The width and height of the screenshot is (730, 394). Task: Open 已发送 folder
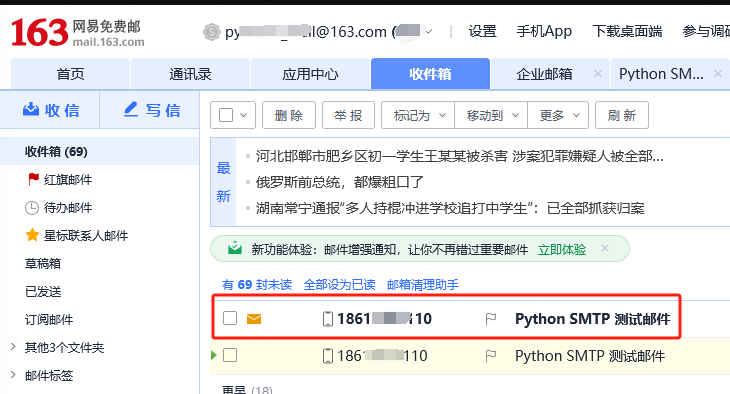pyautogui.click(x=43, y=292)
